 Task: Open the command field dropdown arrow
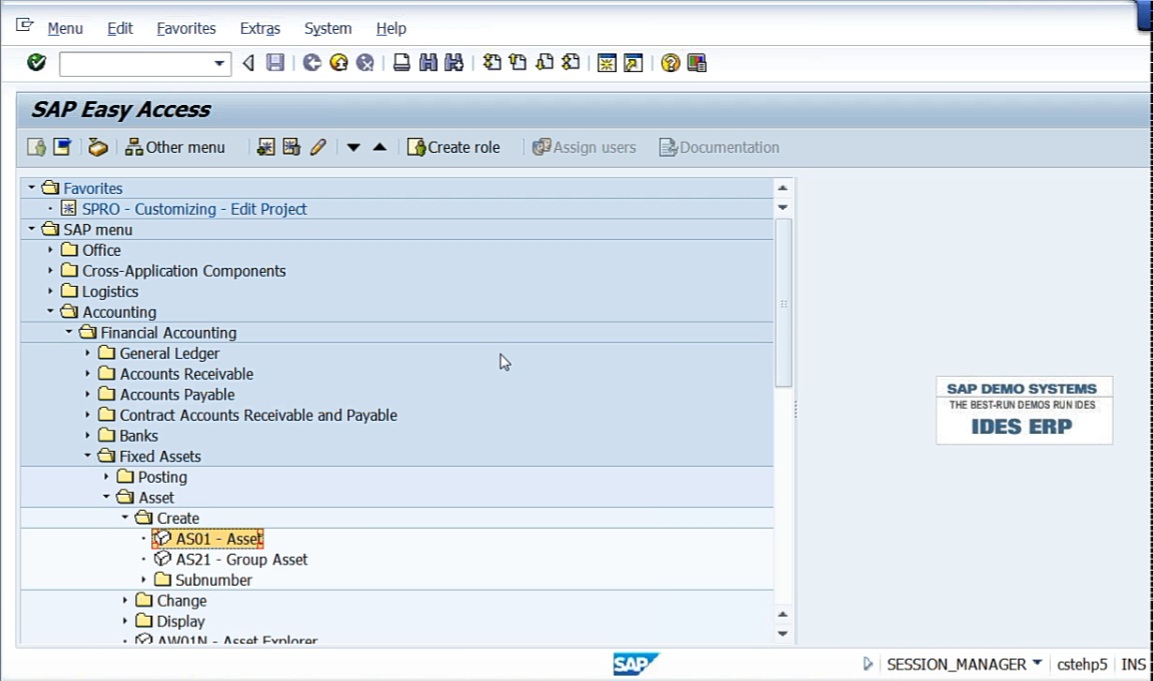coord(219,64)
